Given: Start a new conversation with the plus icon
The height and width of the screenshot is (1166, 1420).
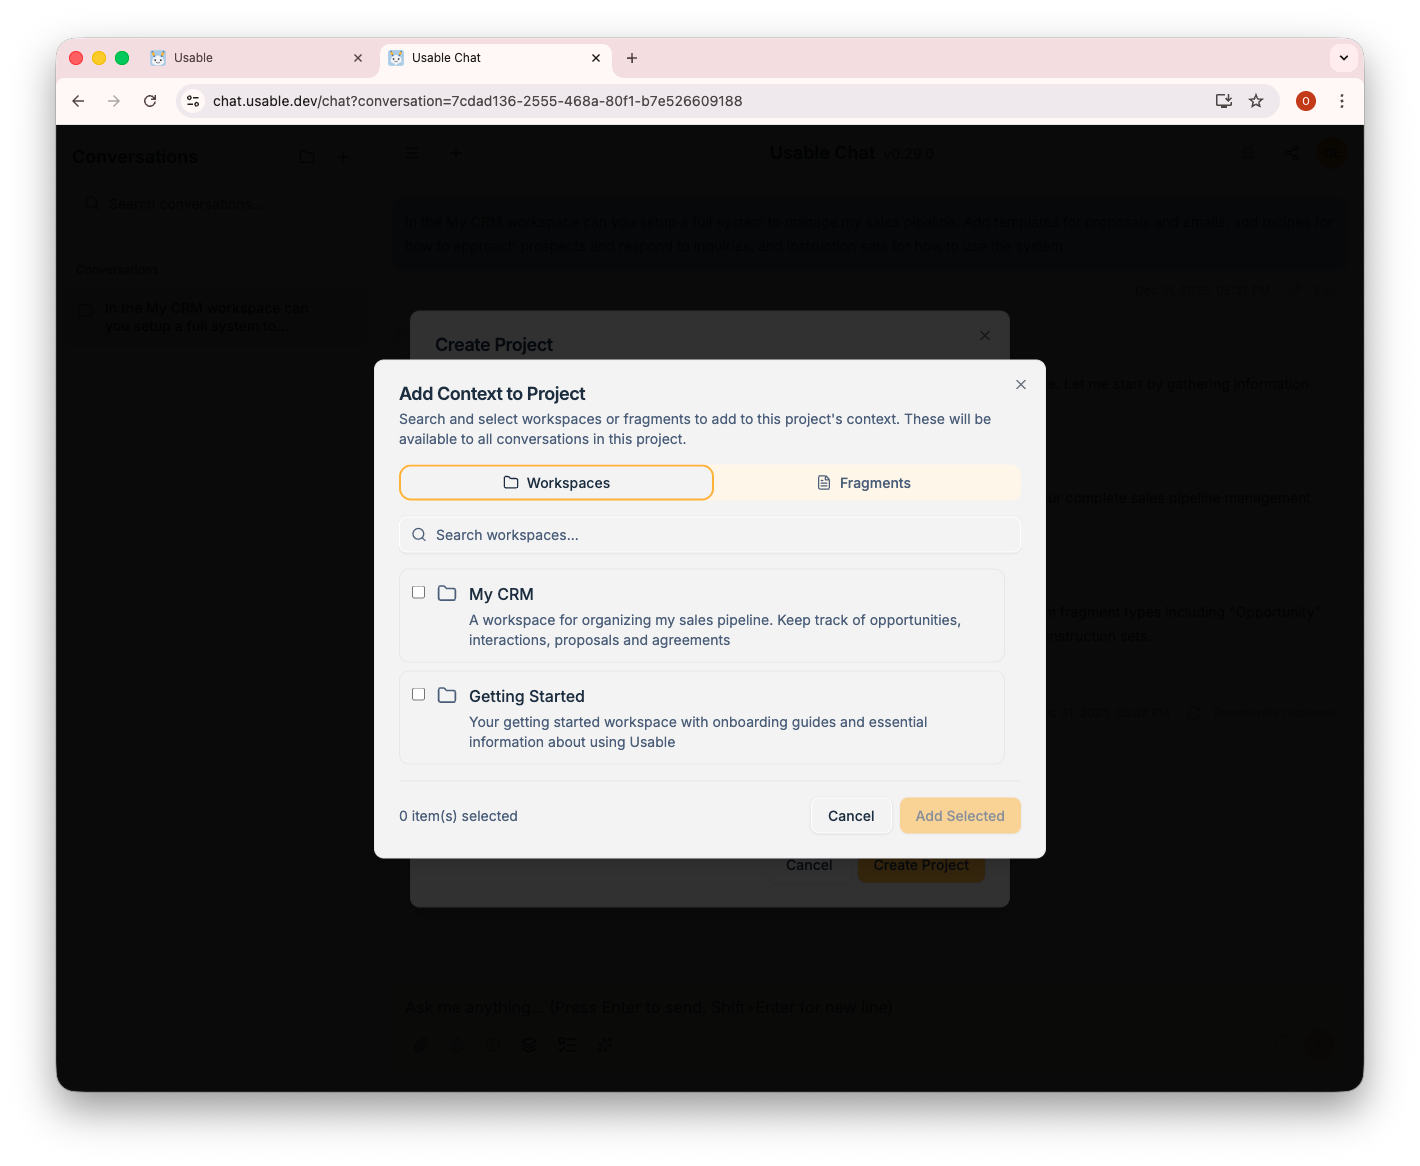Looking at the screenshot, I should 344,157.
